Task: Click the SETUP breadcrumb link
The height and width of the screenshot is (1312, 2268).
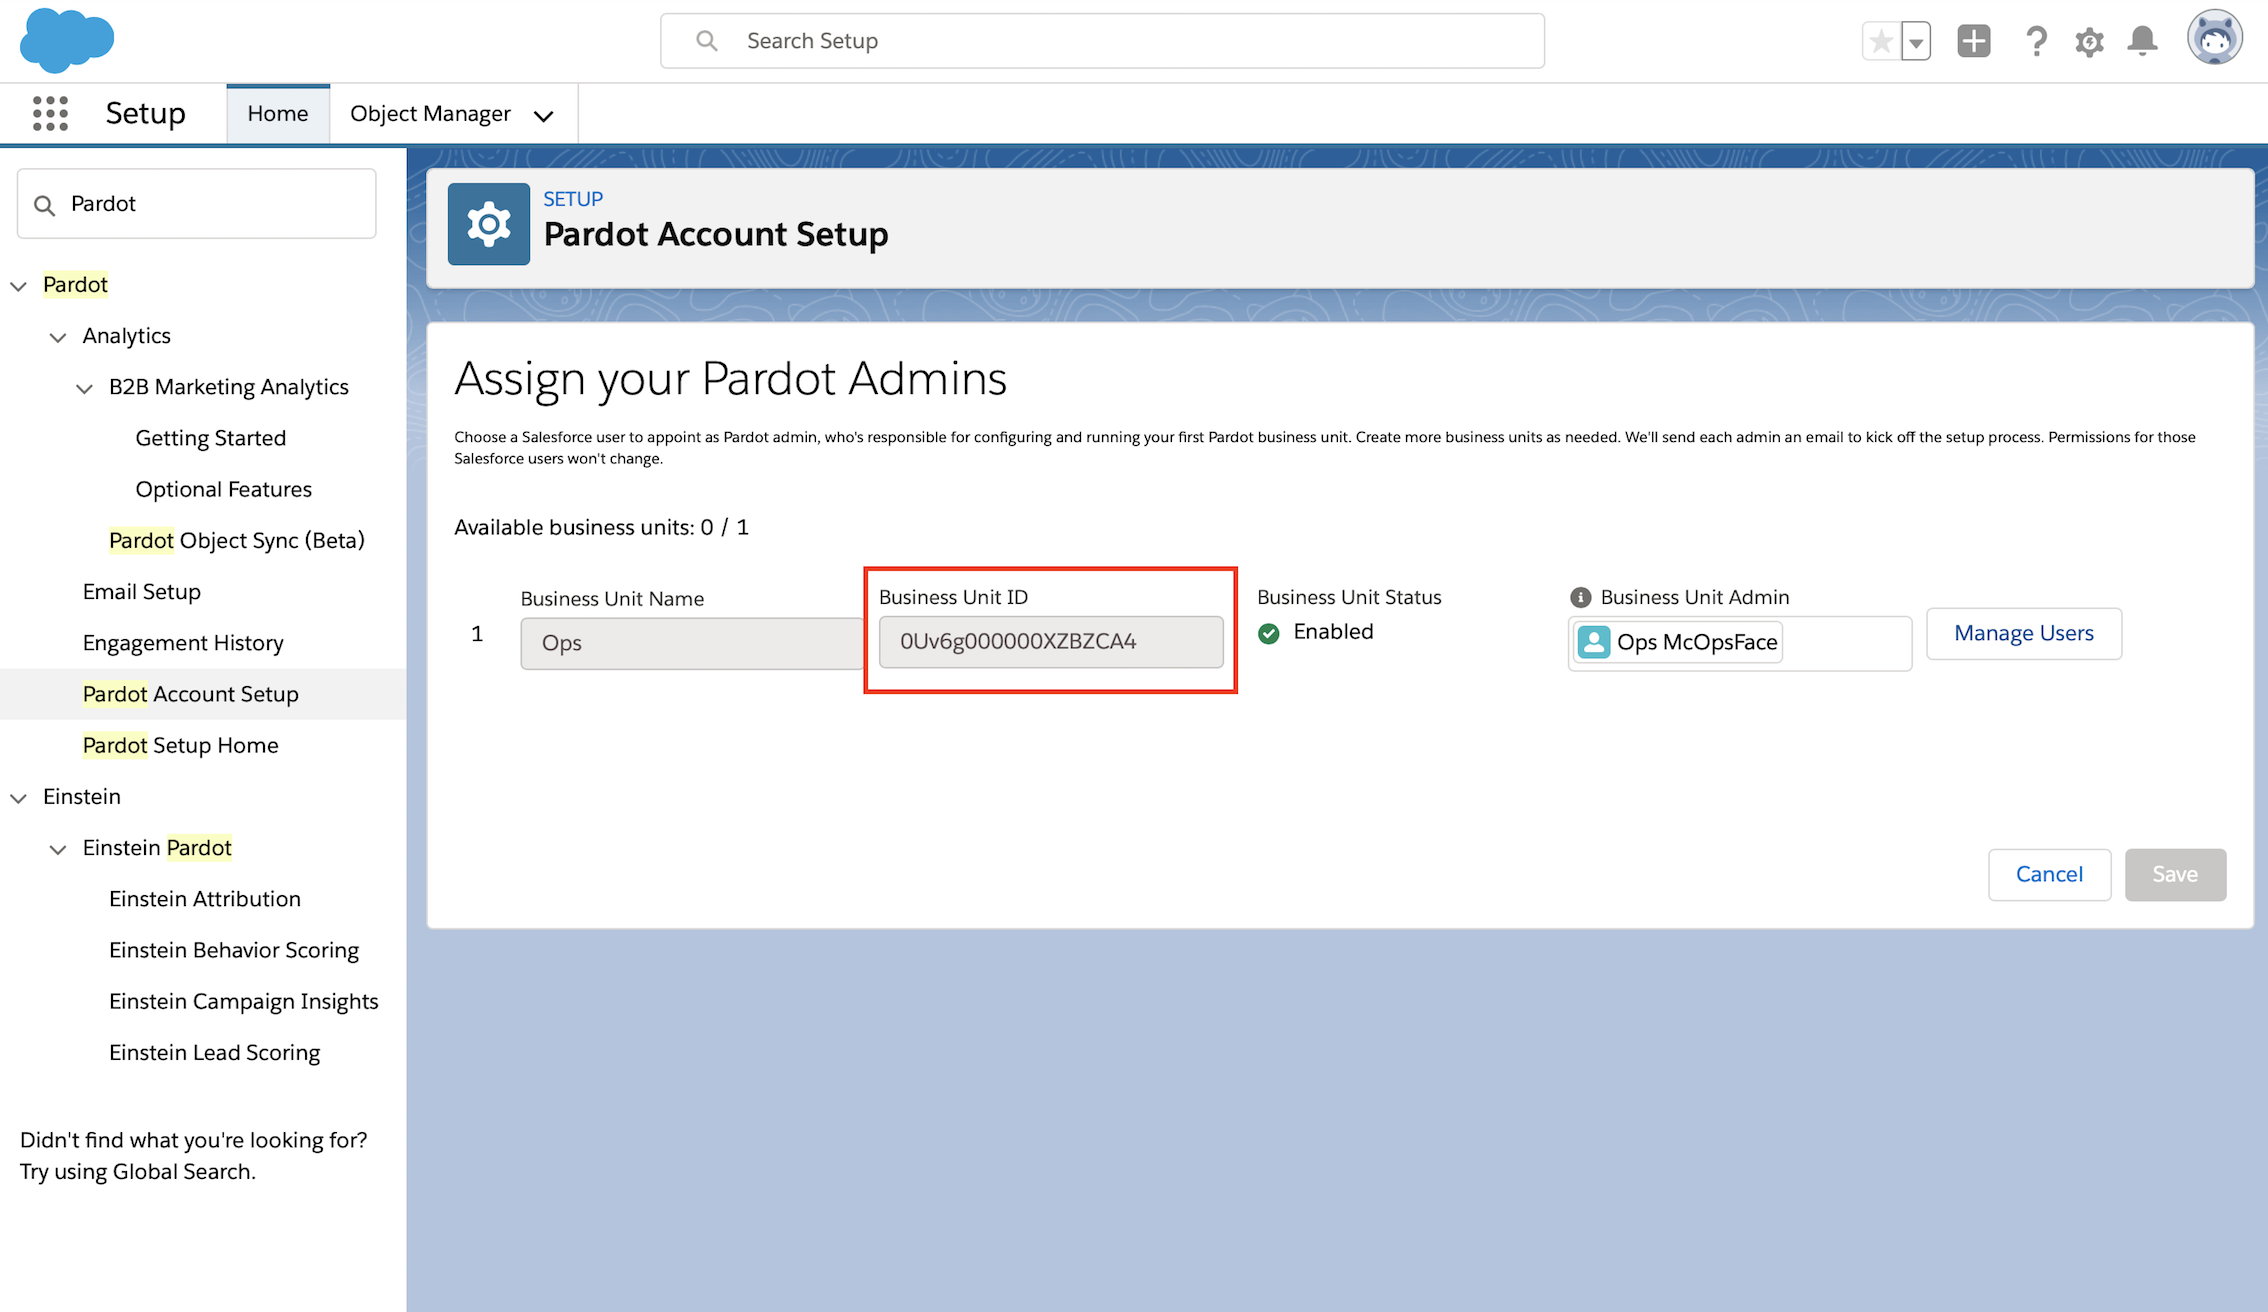Action: [x=573, y=198]
